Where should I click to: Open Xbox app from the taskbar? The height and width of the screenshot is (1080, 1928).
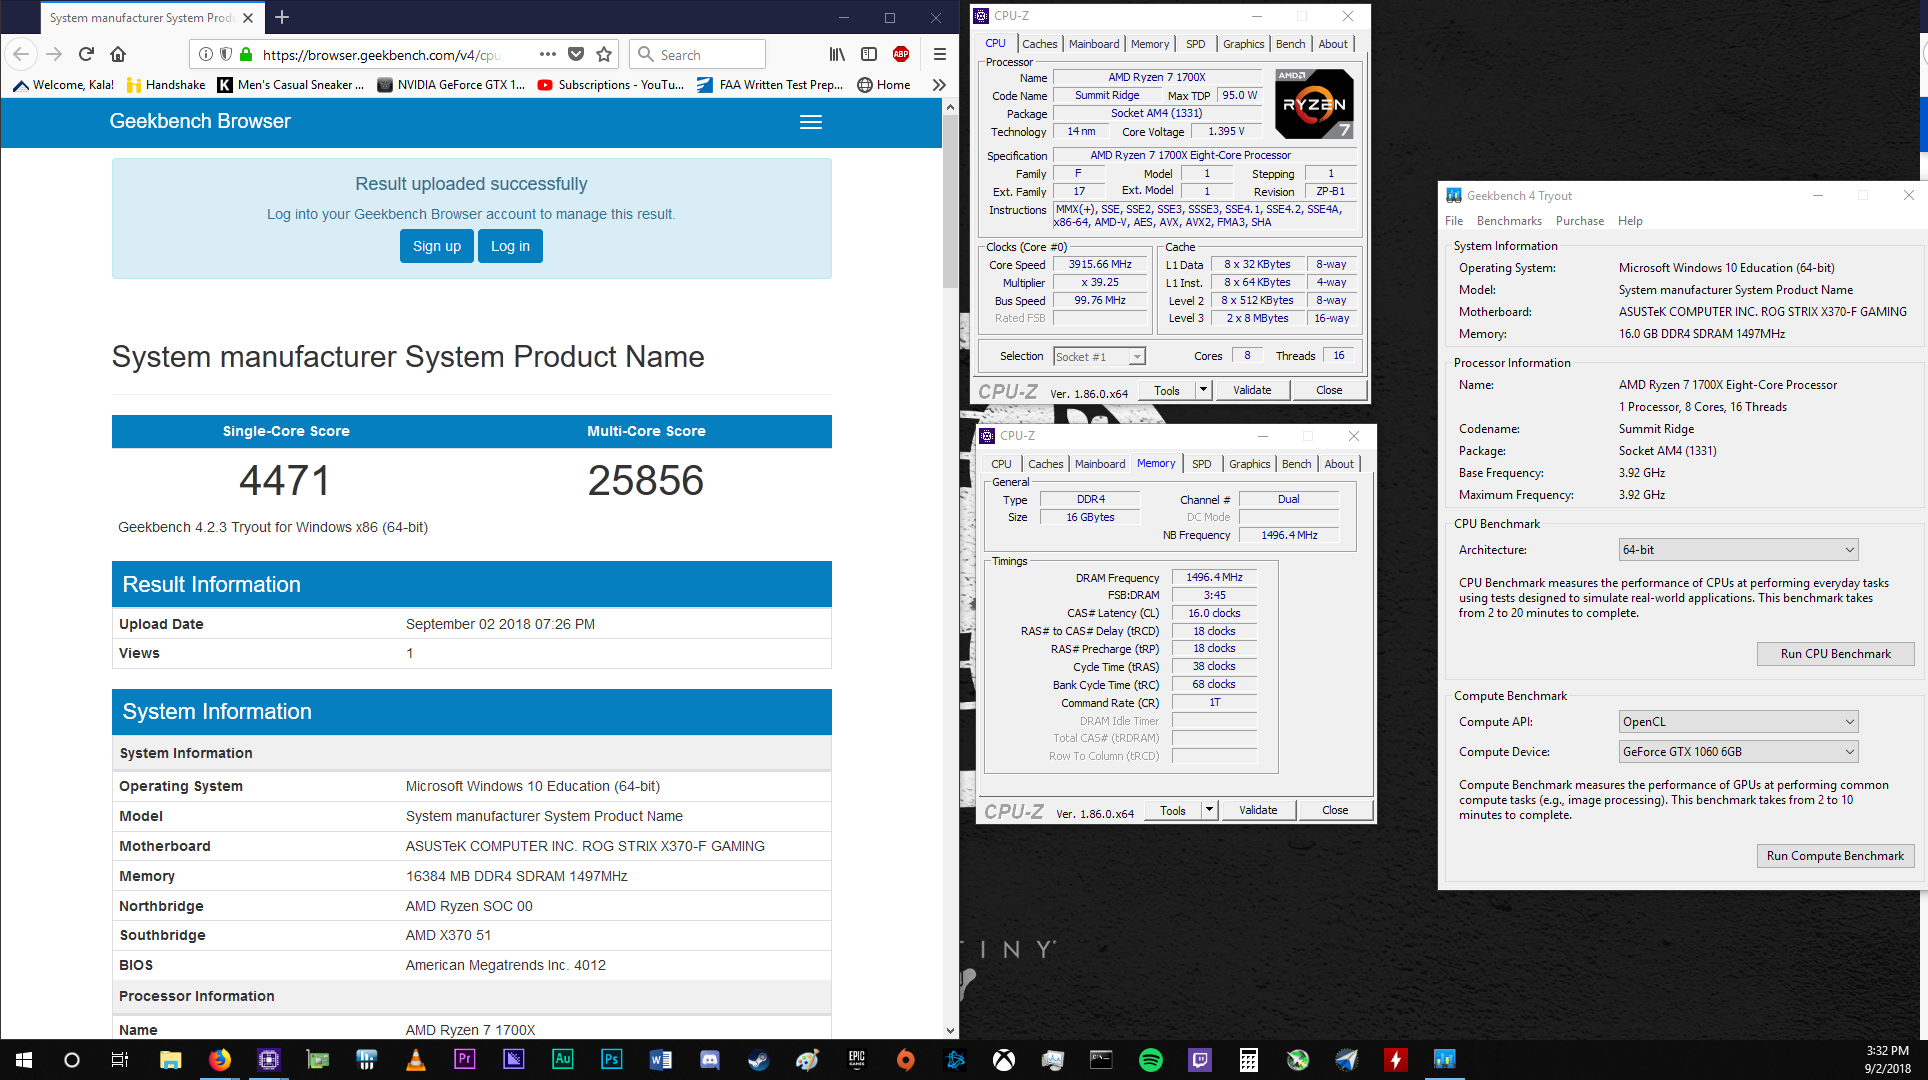pos(1003,1060)
